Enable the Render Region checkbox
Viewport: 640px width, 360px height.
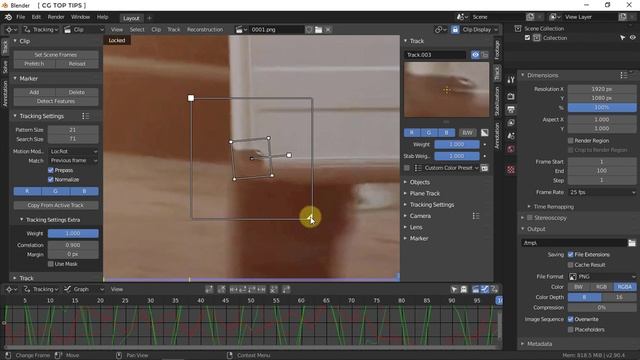pos(571,140)
